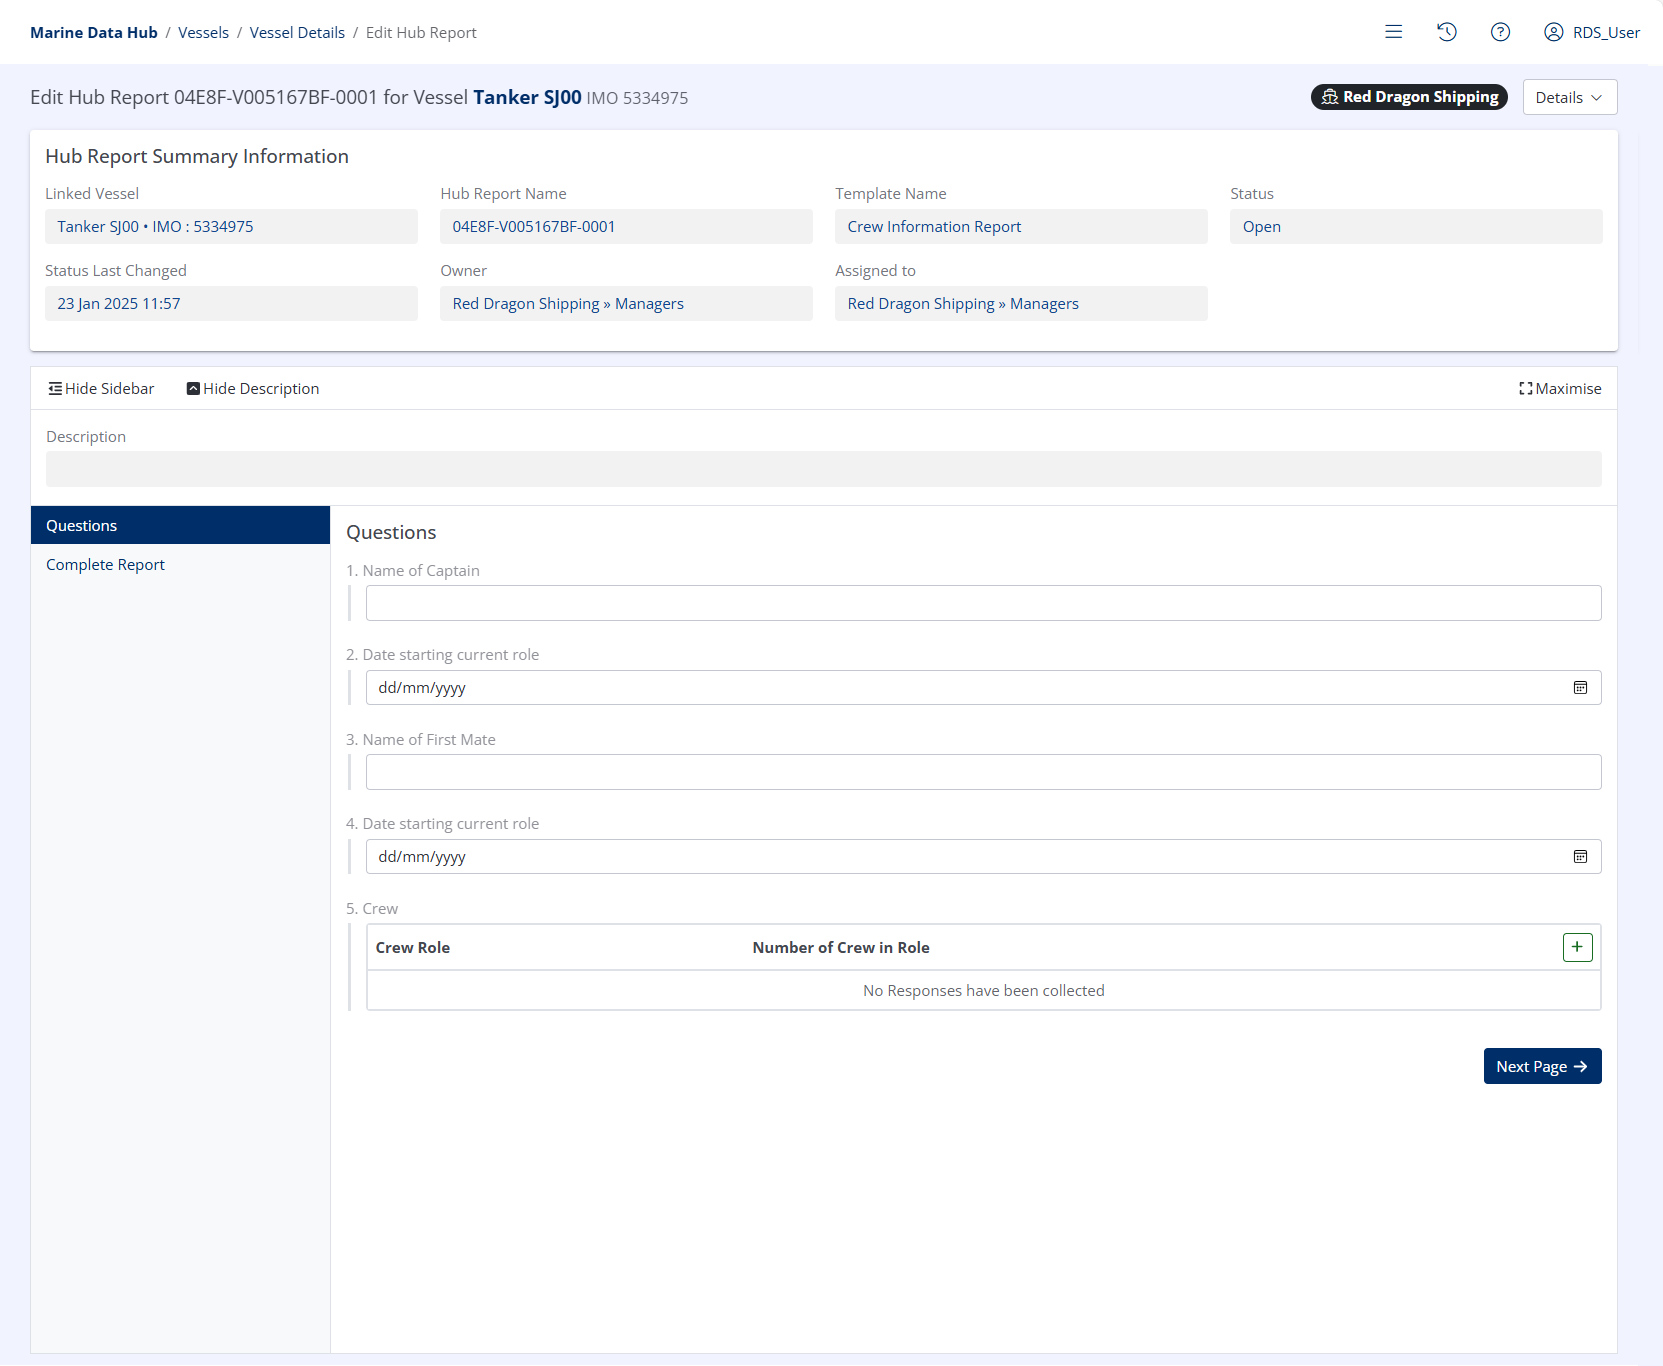Maximise the report panel
This screenshot has width=1663, height=1366.
pos(1560,389)
